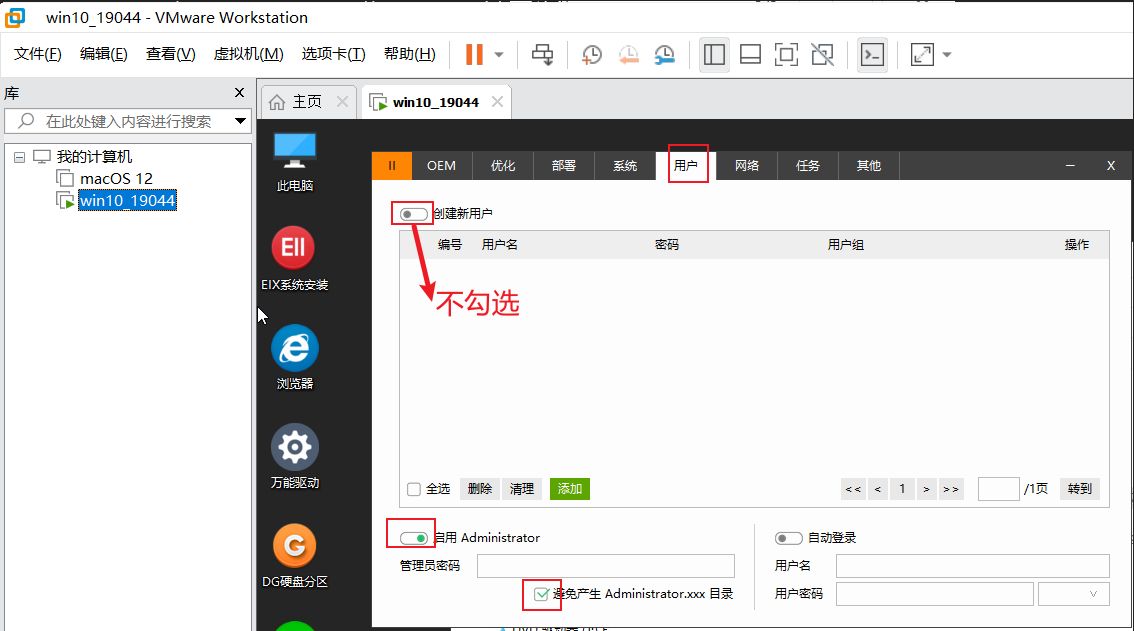This screenshot has width=1134, height=631.
Task: Collapse the 我的计算机 tree node
Action: 20,157
